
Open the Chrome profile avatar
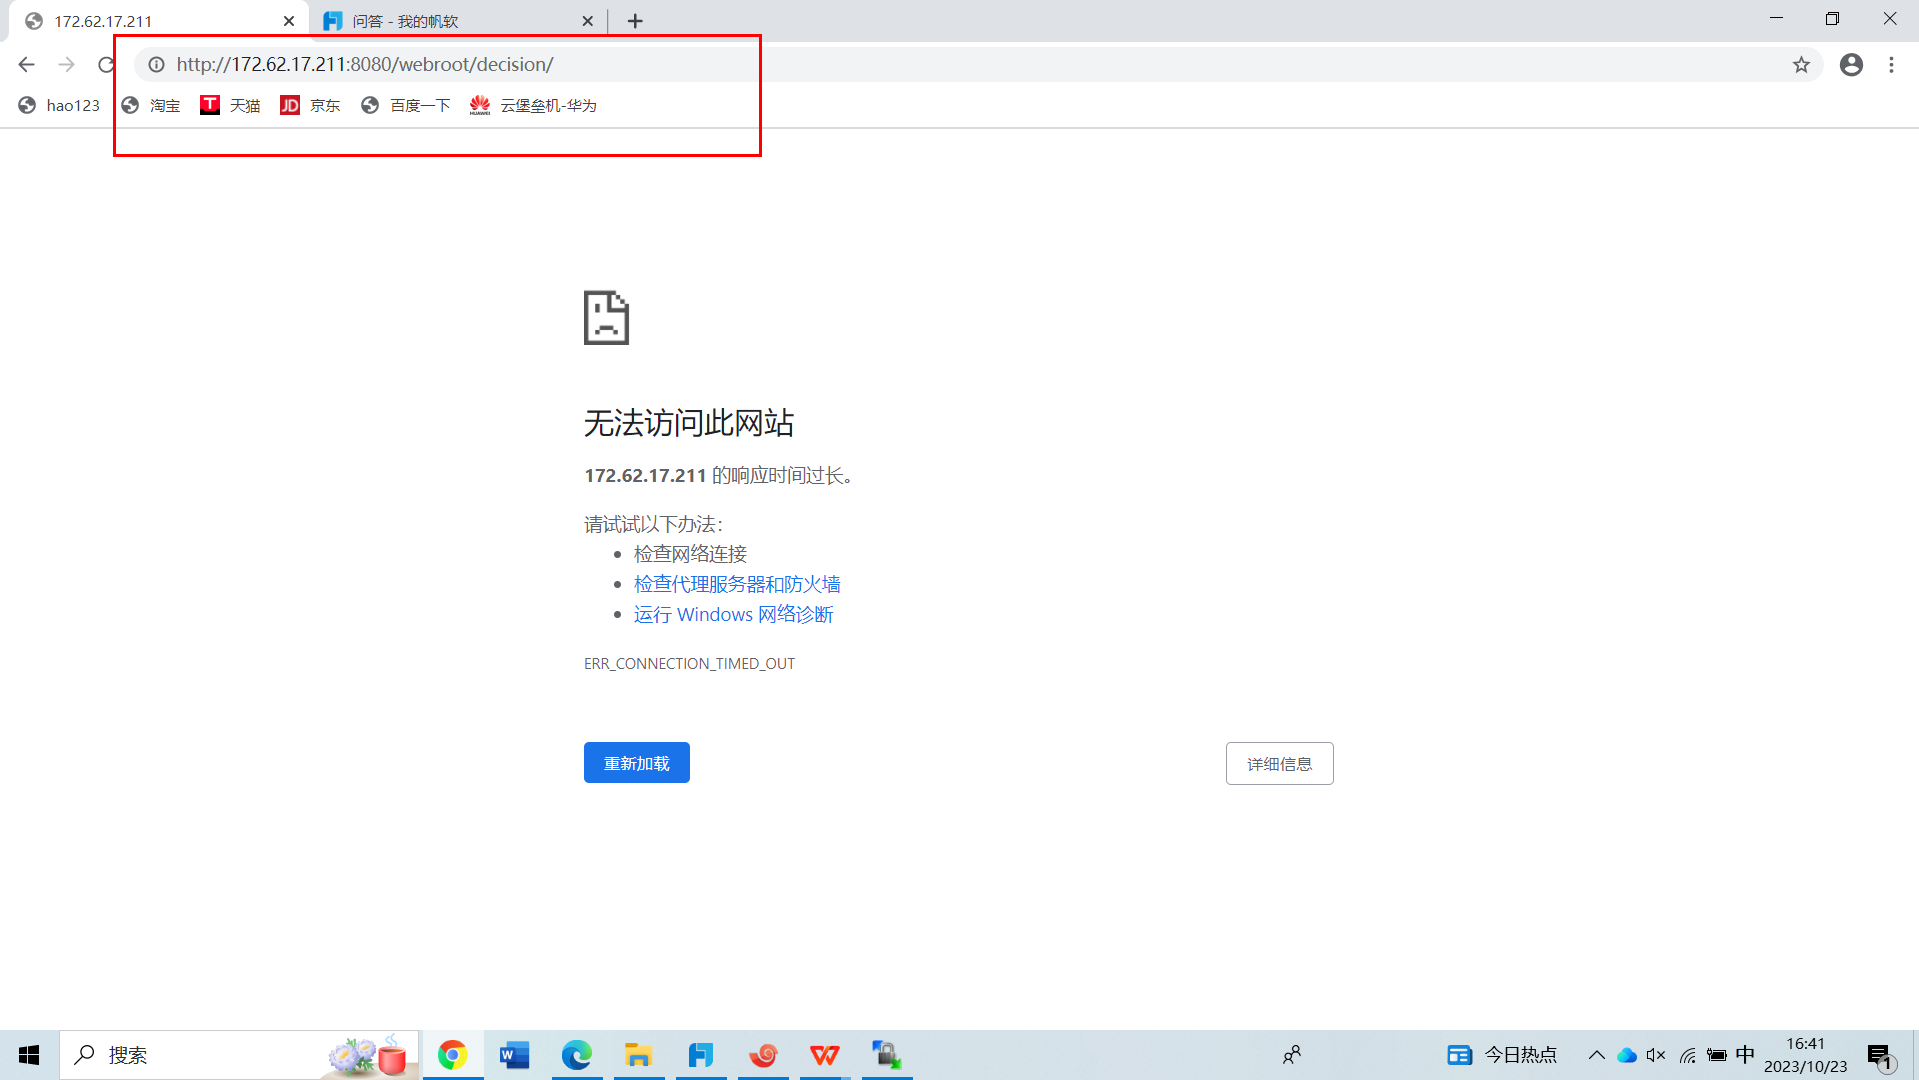(1851, 65)
